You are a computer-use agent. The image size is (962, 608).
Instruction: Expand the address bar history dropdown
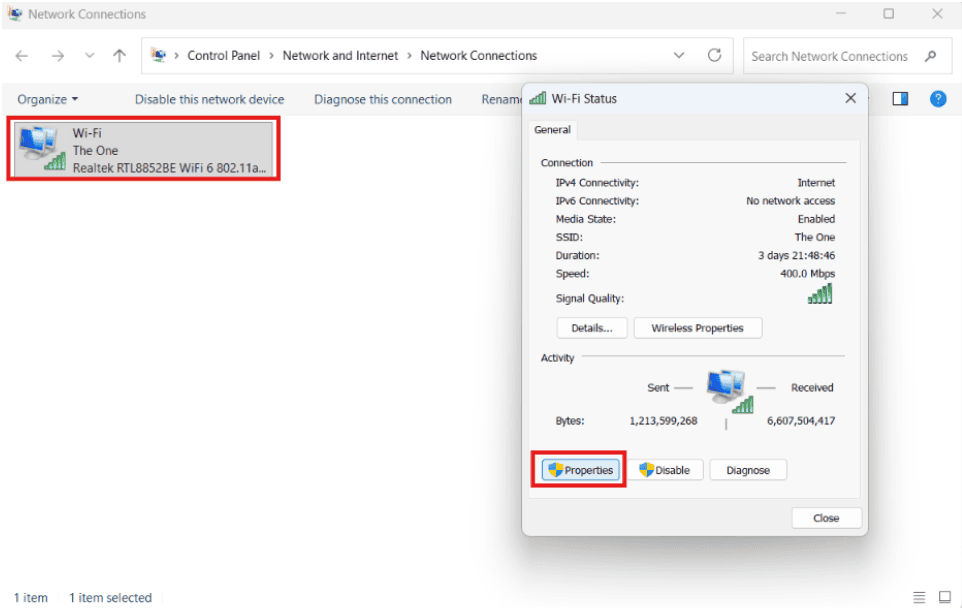coord(679,55)
